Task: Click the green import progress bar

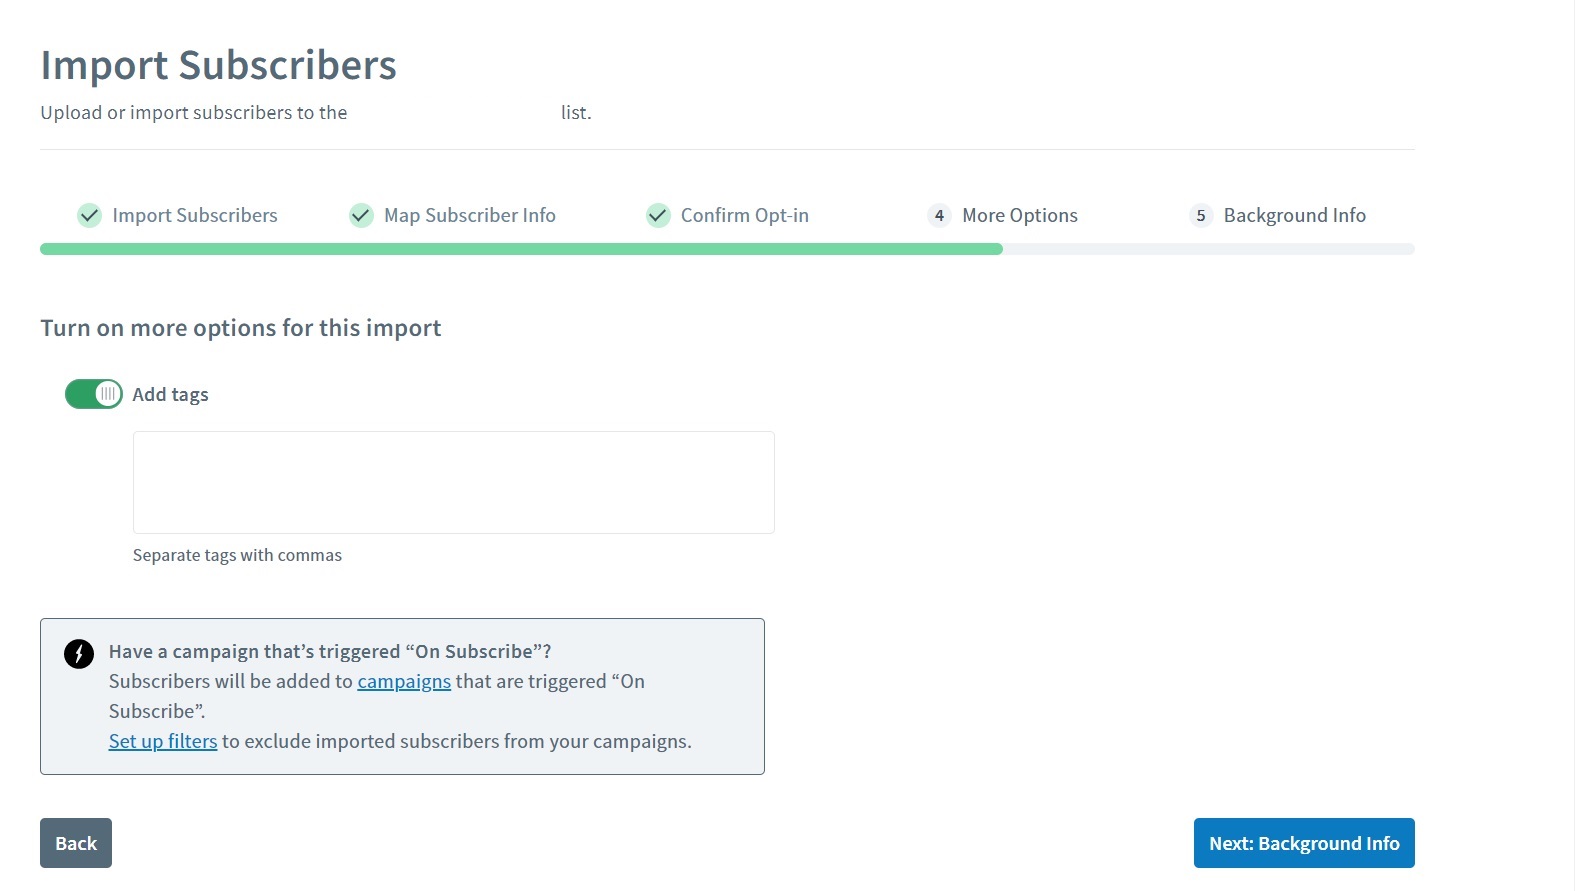Action: click(x=520, y=249)
